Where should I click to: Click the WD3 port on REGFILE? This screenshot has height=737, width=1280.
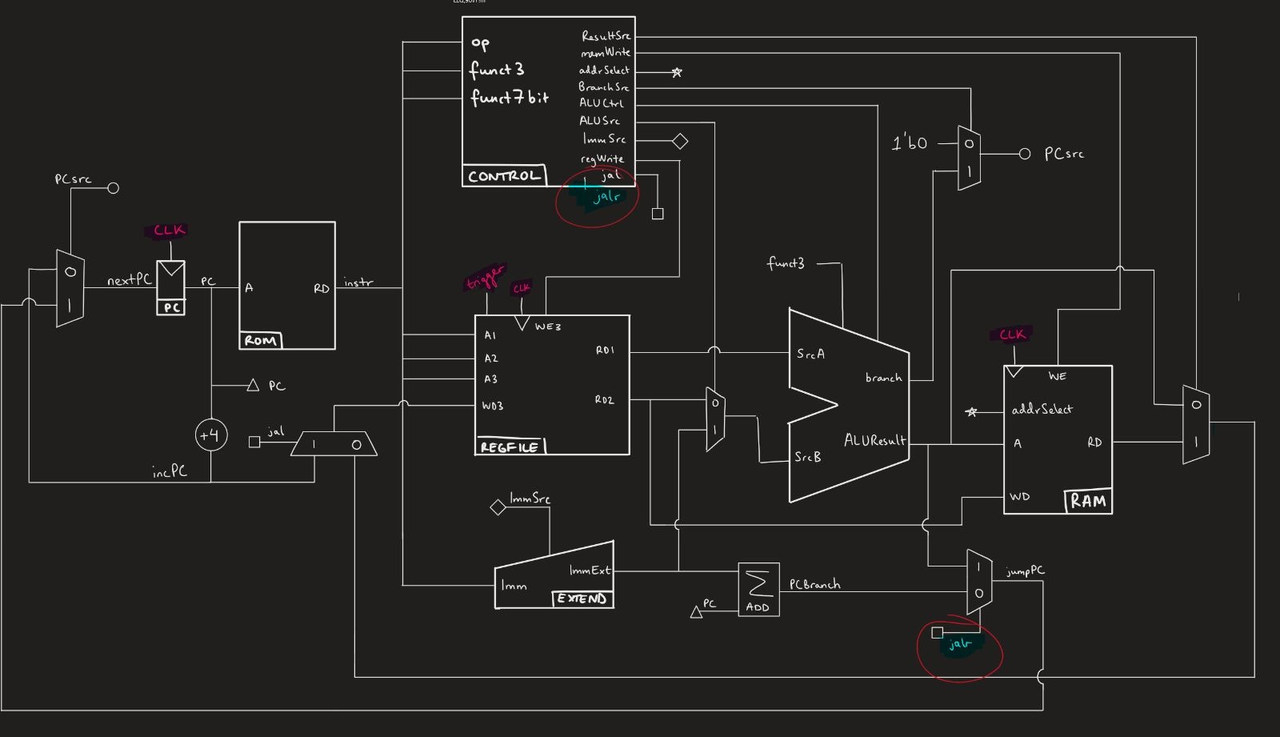click(493, 406)
